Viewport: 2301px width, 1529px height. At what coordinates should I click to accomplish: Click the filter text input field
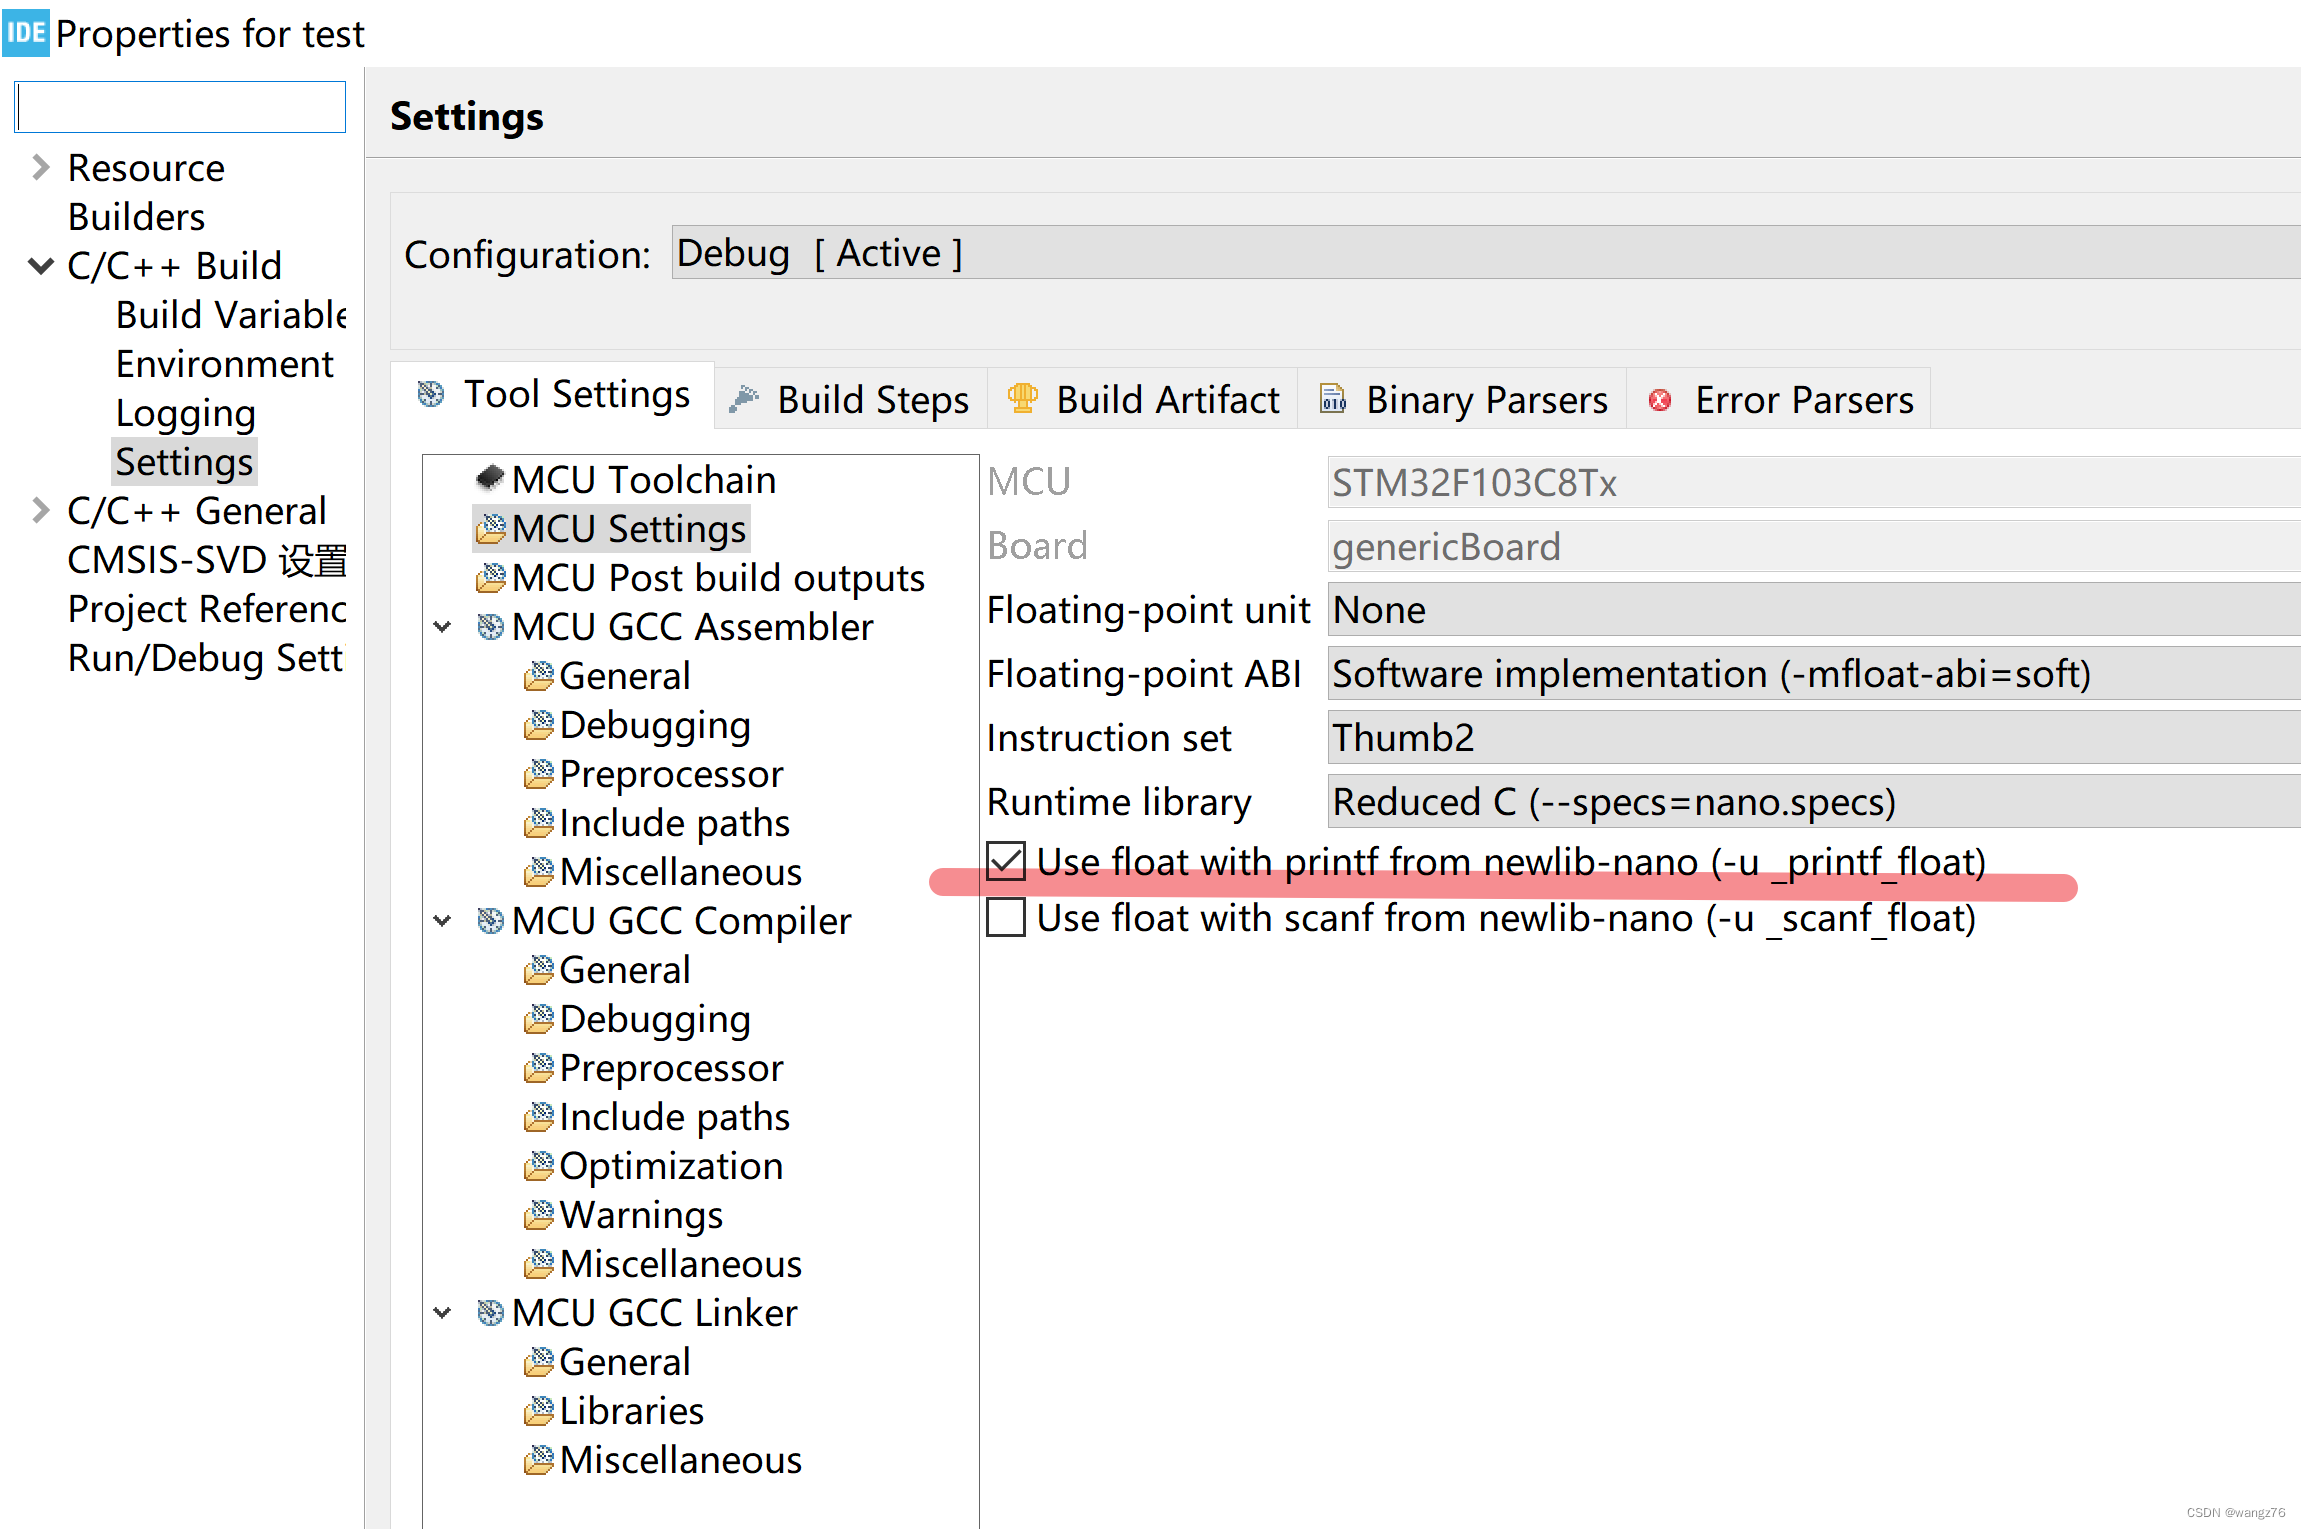(x=181, y=107)
